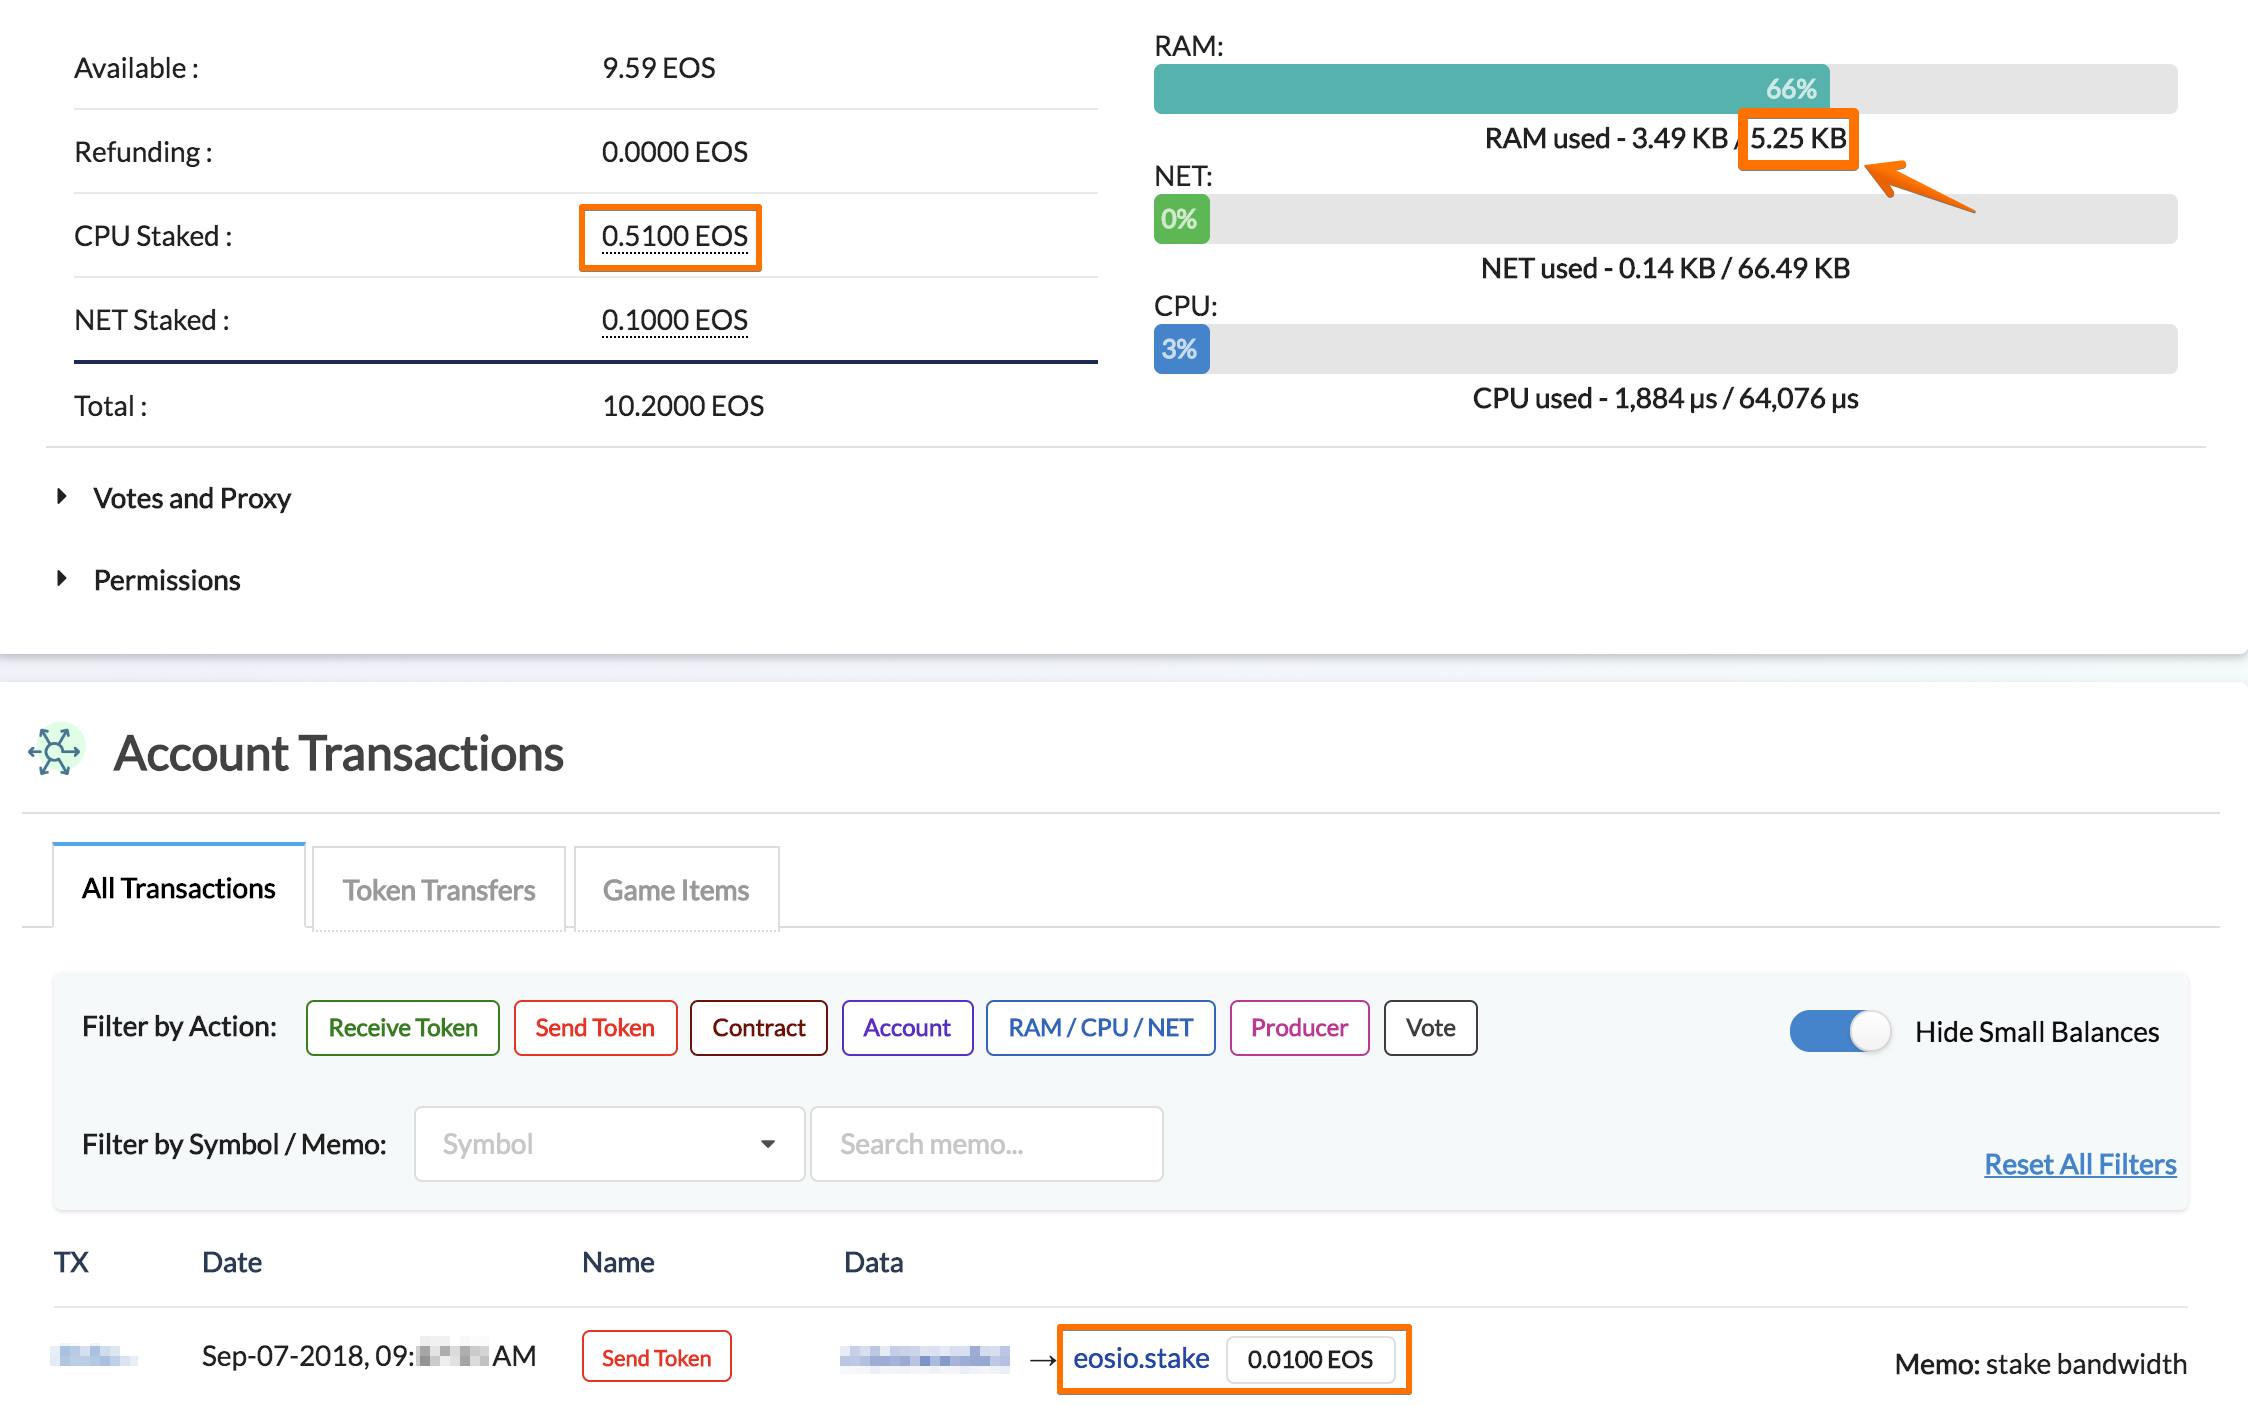Open the Symbol filter dropdown
The width and height of the screenshot is (2248, 1406).
click(x=609, y=1144)
